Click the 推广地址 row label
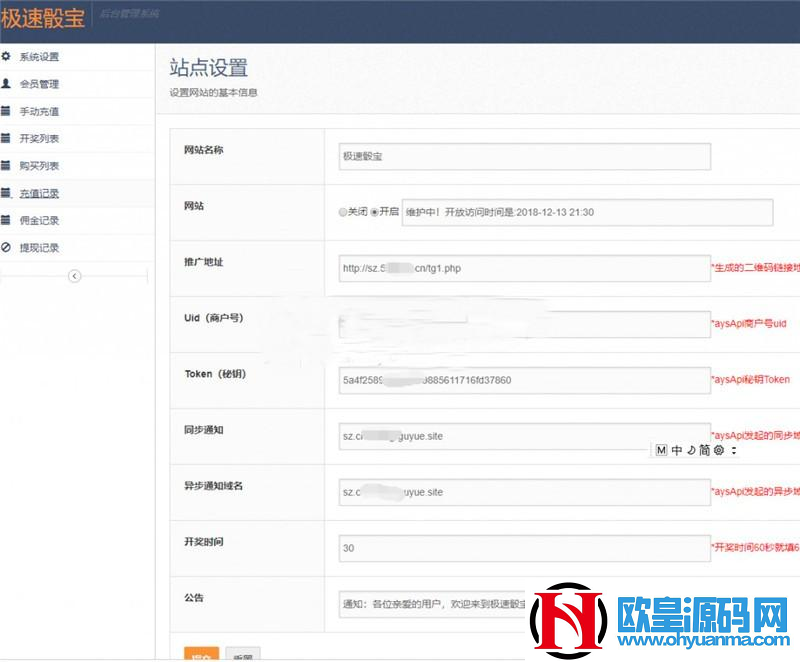Viewport: 800px width, 662px height. point(204,262)
